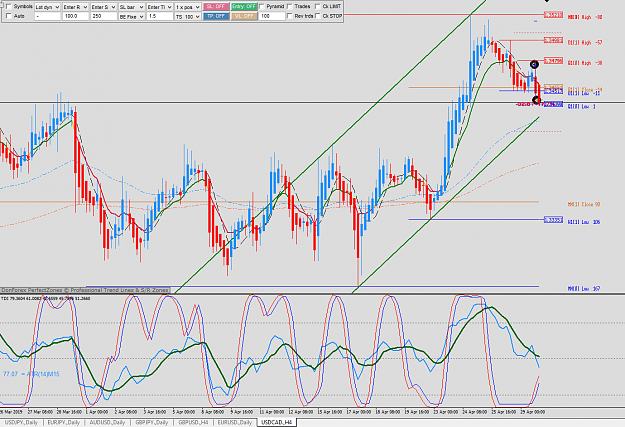The height and width of the screenshot is (427, 625).
Task: Click the TP: OFF button
Action: (216, 16)
